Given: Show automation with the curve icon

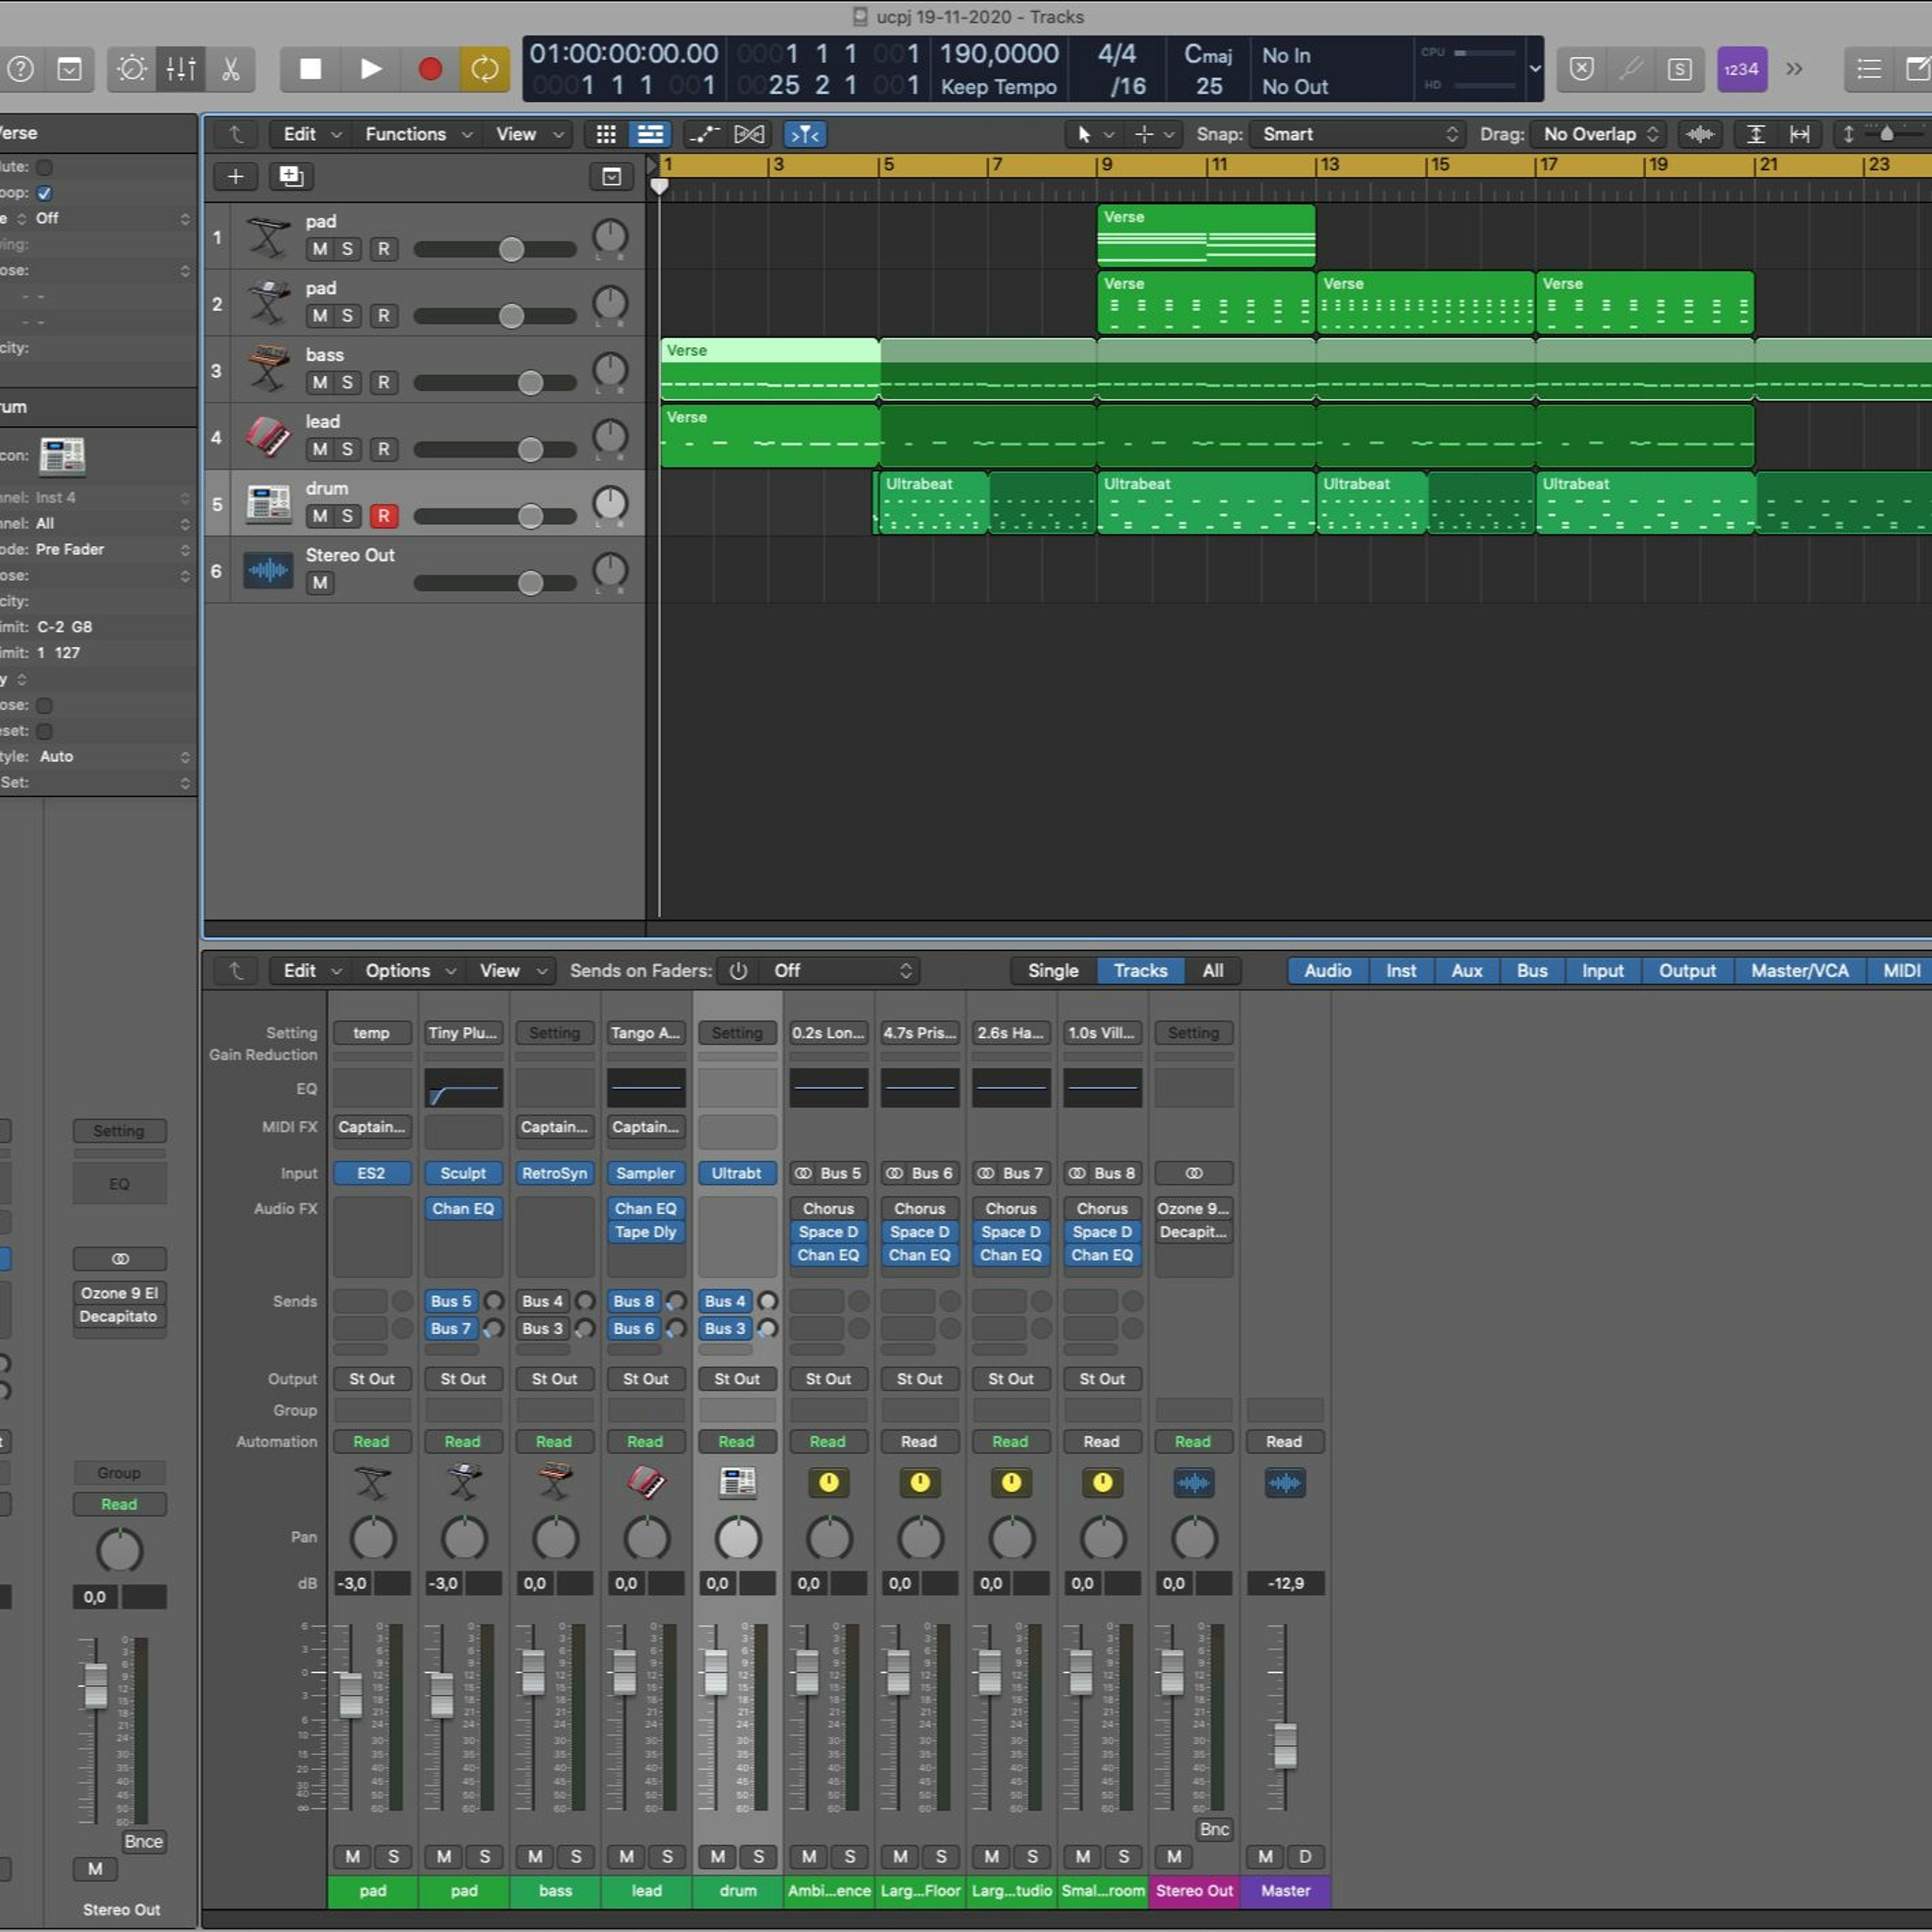Looking at the screenshot, I should point(704,134).
